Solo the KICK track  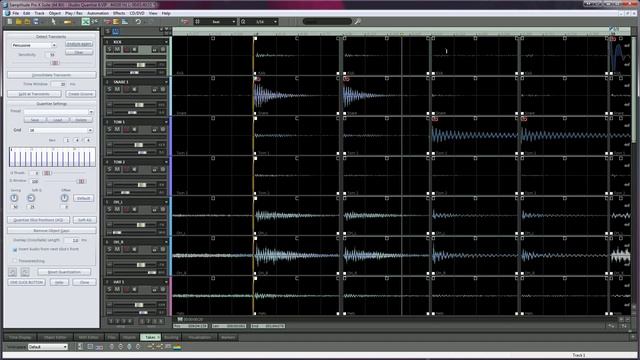click(x=109, y=49)
